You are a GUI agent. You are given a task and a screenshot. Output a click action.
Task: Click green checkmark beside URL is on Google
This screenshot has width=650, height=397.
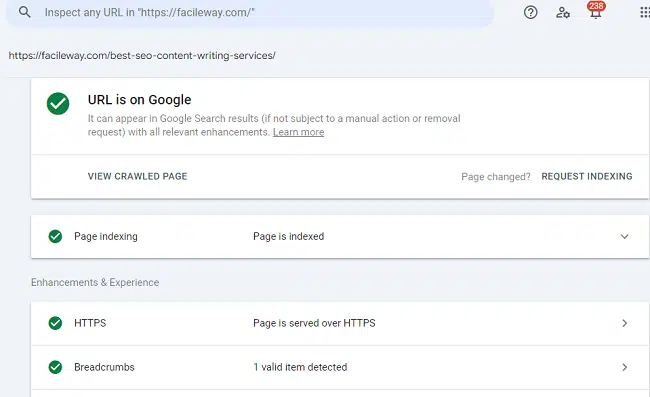58,104
